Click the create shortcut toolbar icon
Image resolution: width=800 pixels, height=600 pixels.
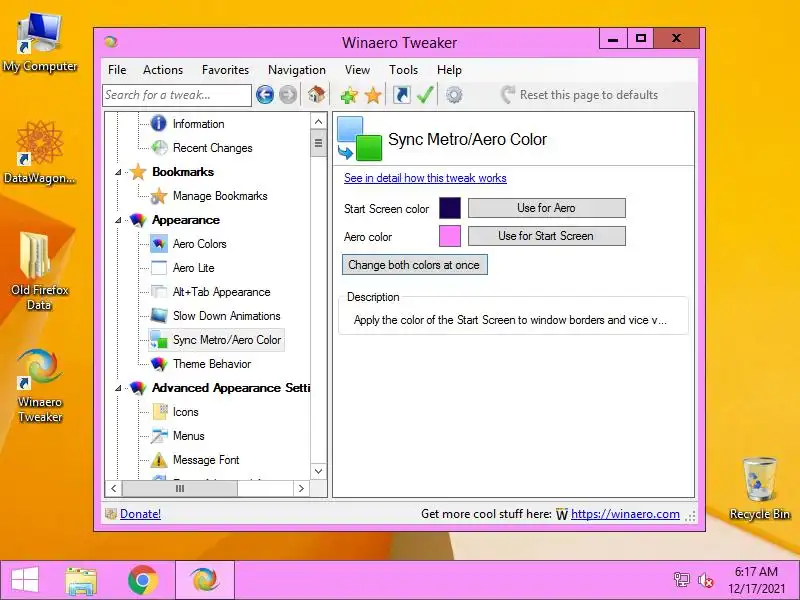pos(402,95)
